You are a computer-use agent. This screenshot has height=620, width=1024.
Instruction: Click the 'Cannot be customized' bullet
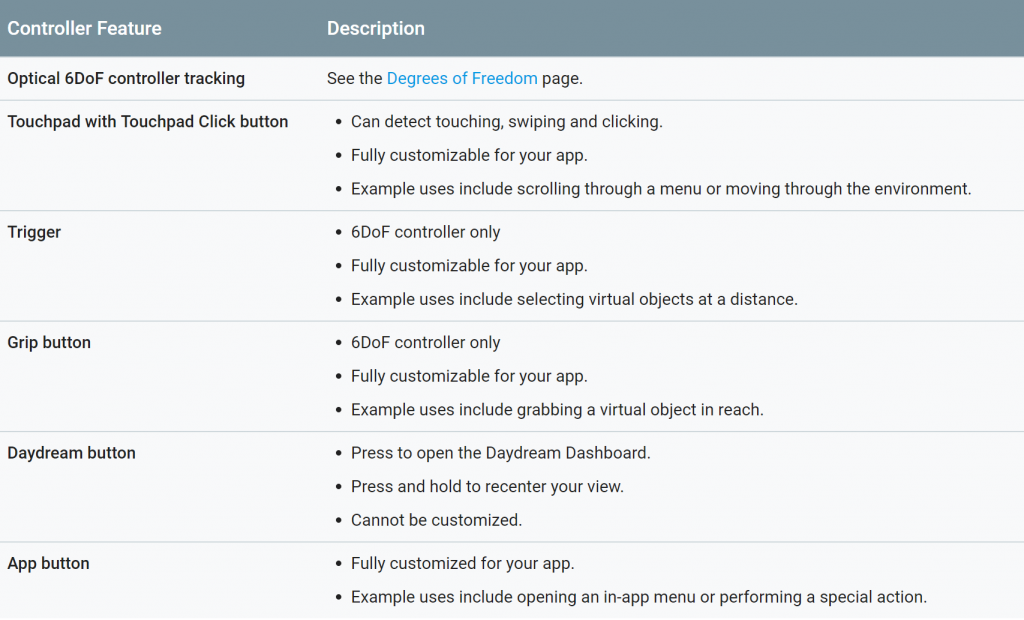click(x=436, y=520)
